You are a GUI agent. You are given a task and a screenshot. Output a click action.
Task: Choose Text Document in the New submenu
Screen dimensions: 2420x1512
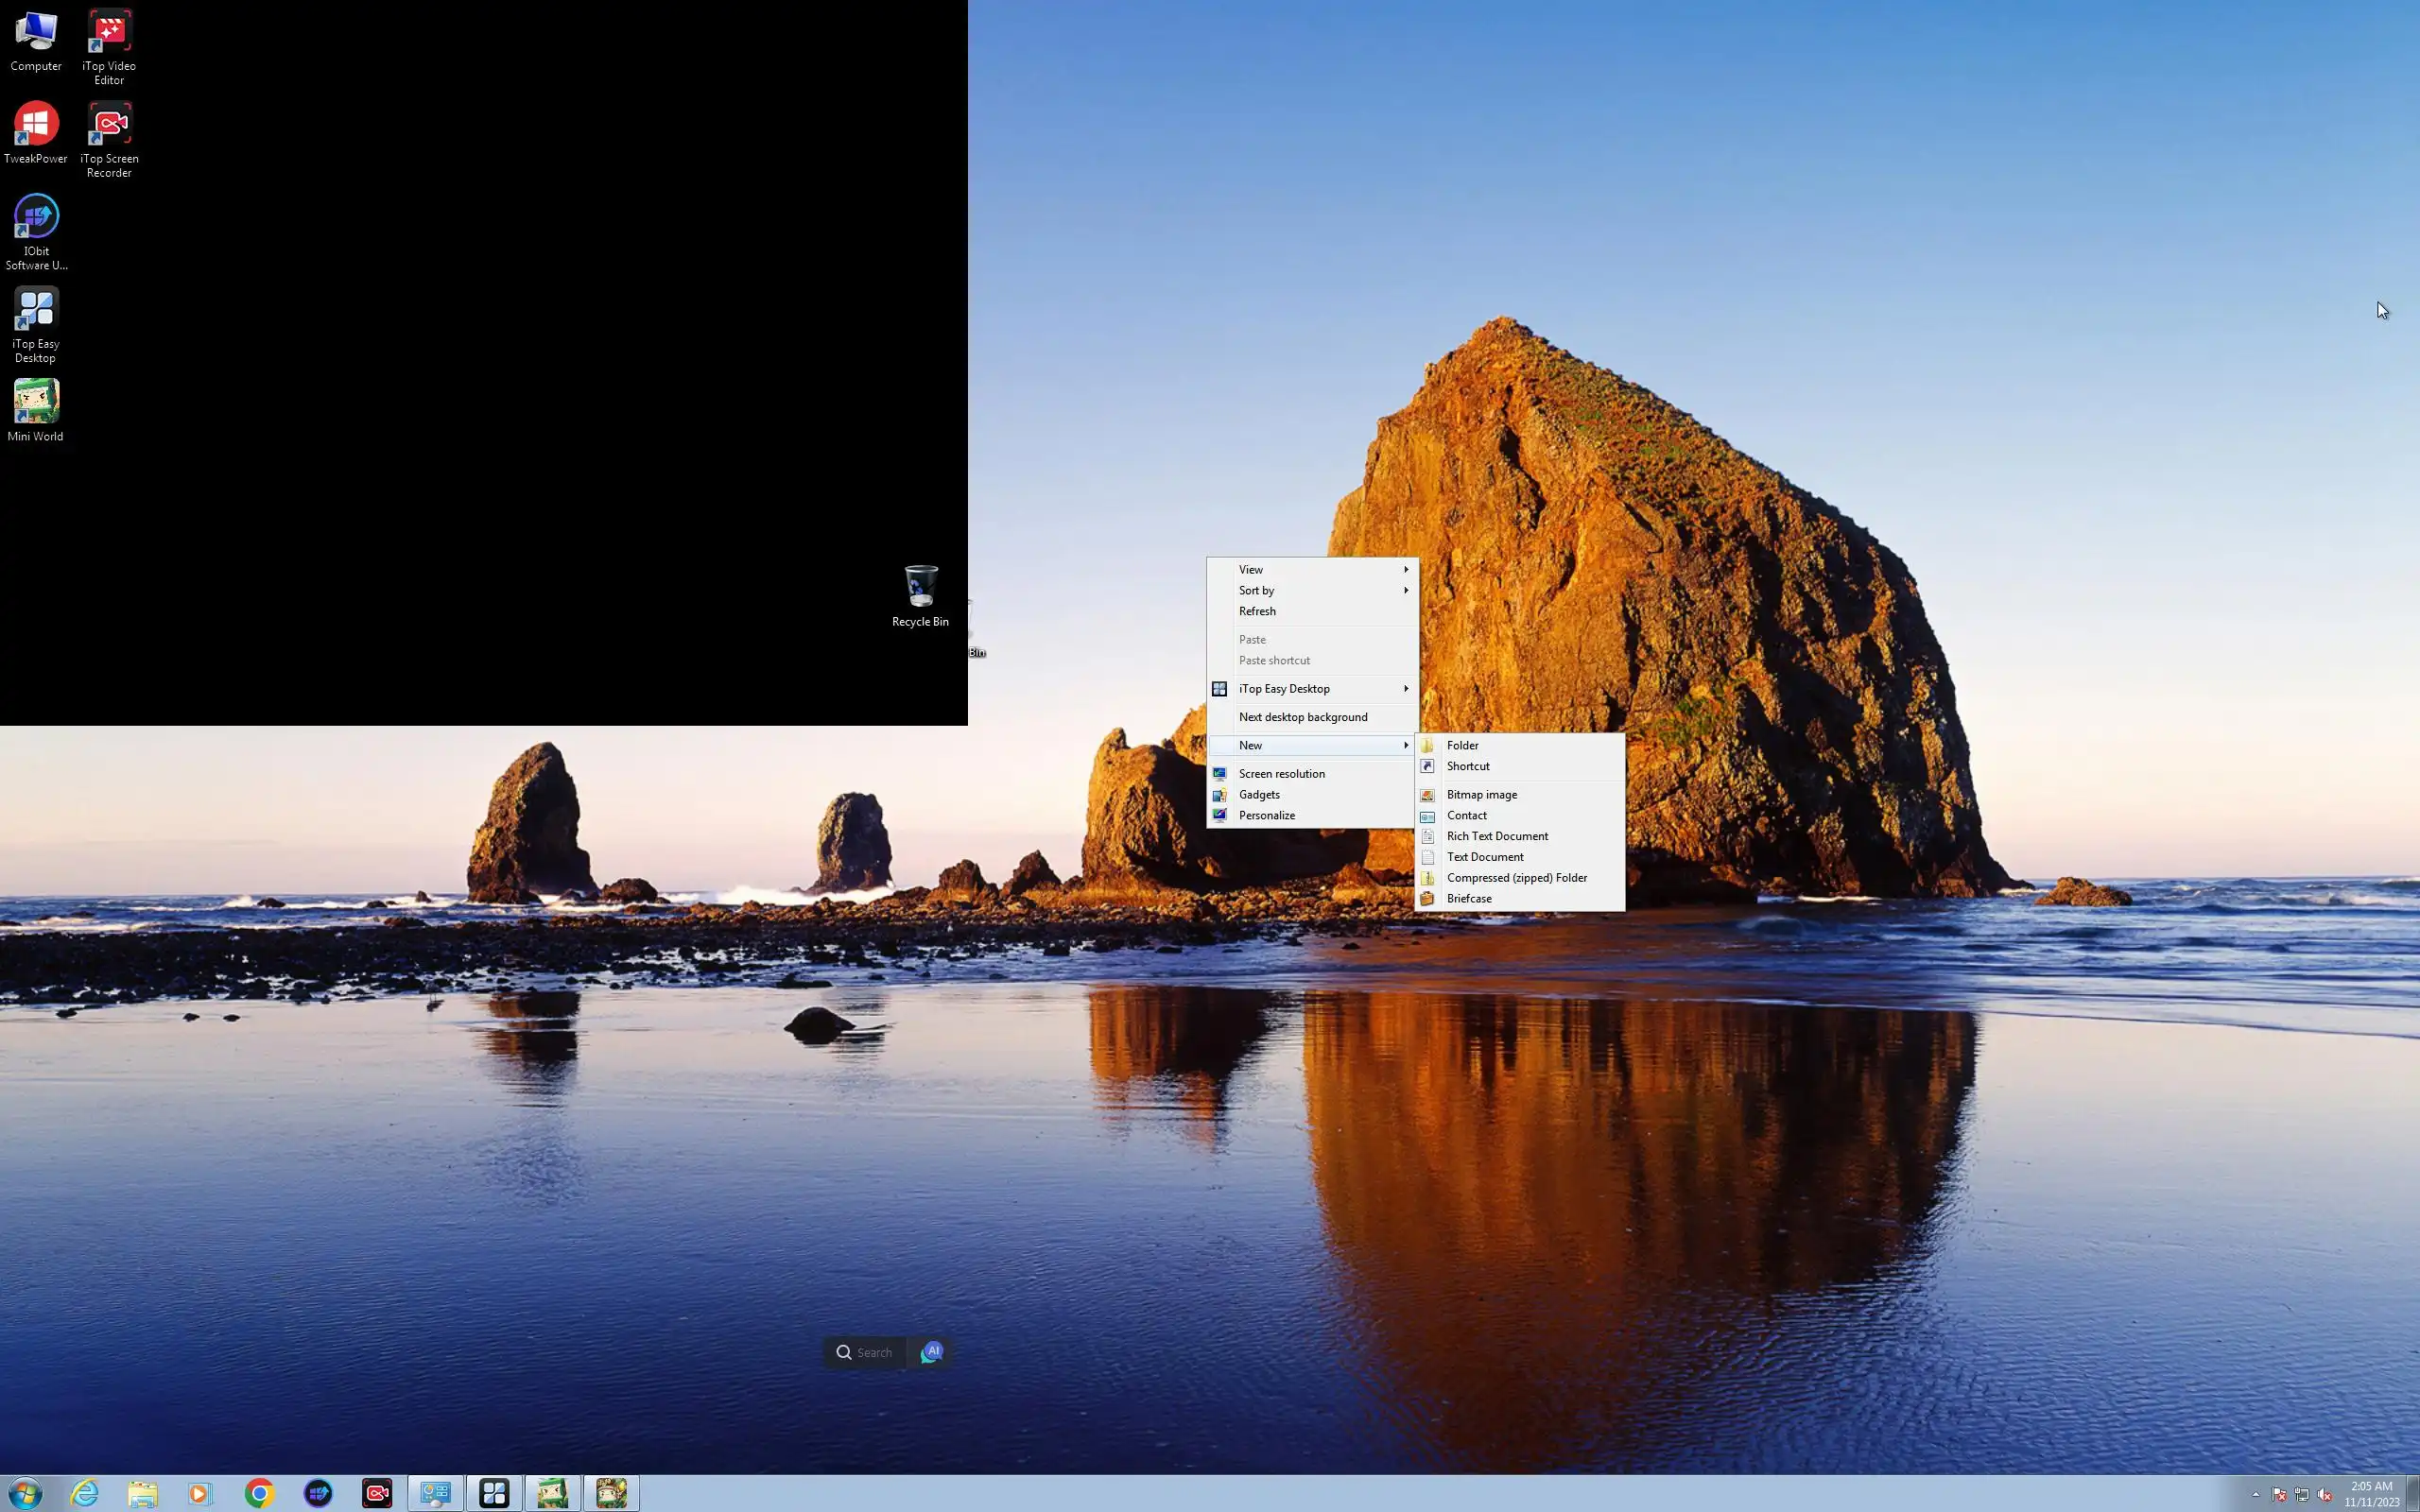coord(1484,857)
